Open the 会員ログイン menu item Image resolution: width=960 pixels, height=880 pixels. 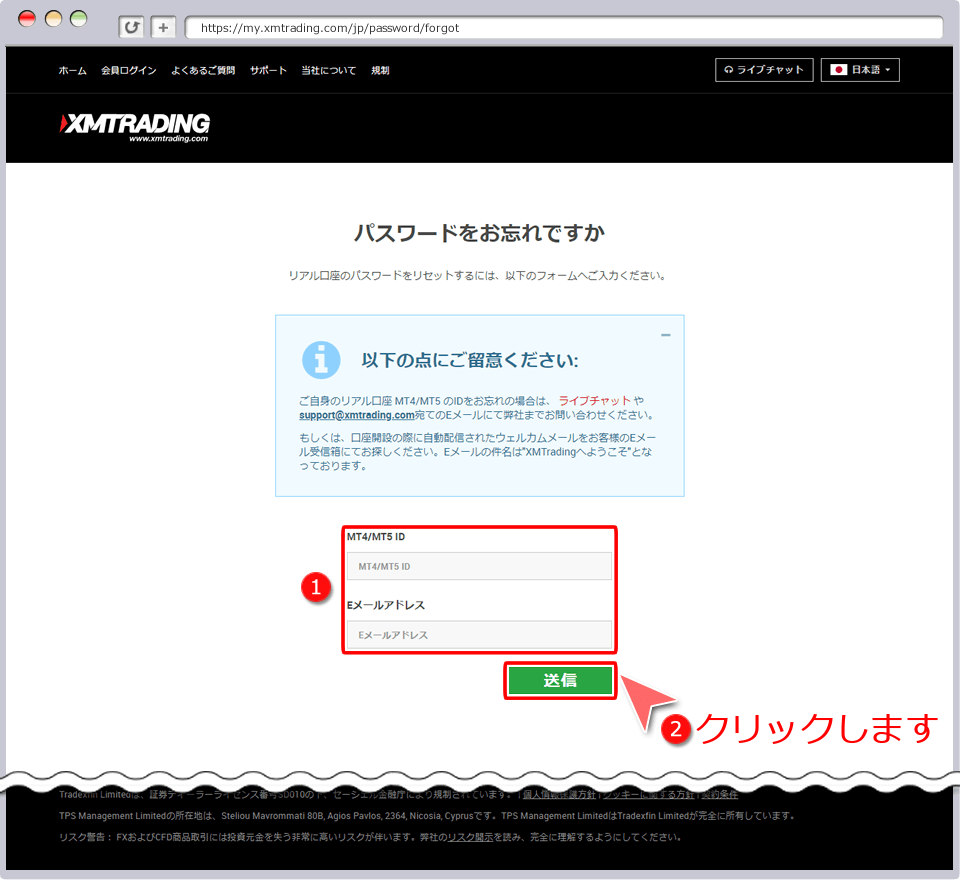pos(129,70)
